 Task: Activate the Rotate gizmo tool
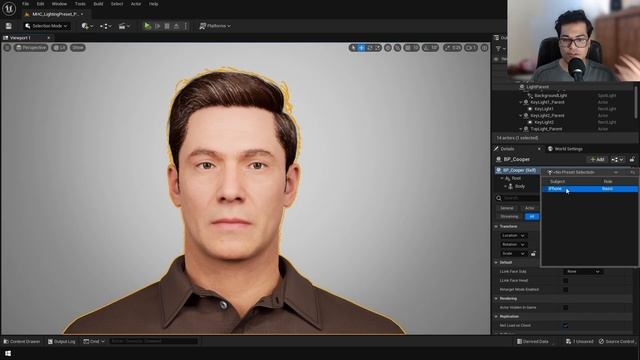click(370, 48)
